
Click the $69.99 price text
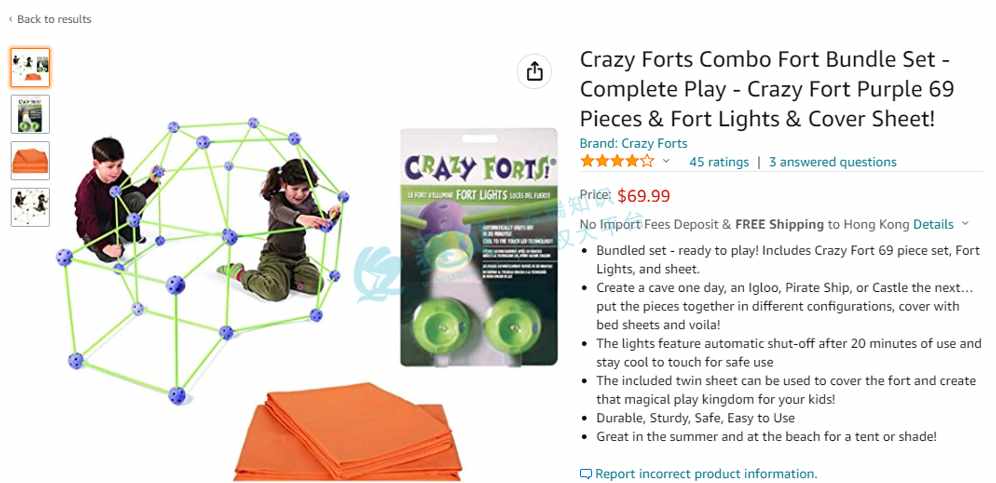pyautogui.click(x=643, y=196)
